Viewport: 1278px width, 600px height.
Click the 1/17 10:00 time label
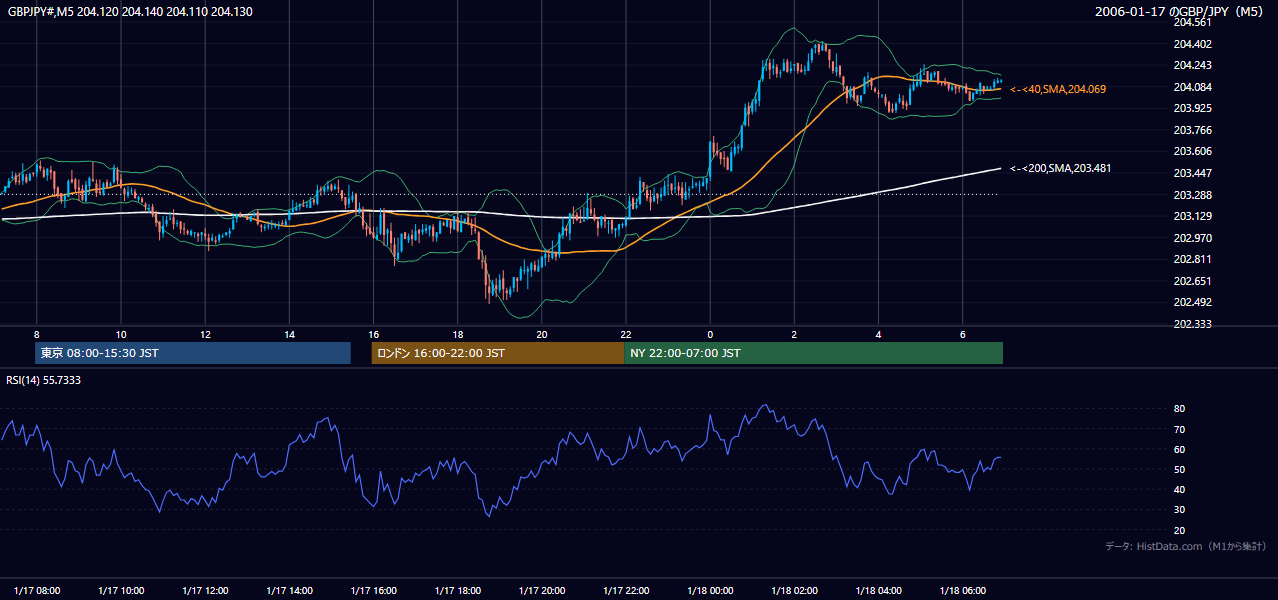click(122, 590)
